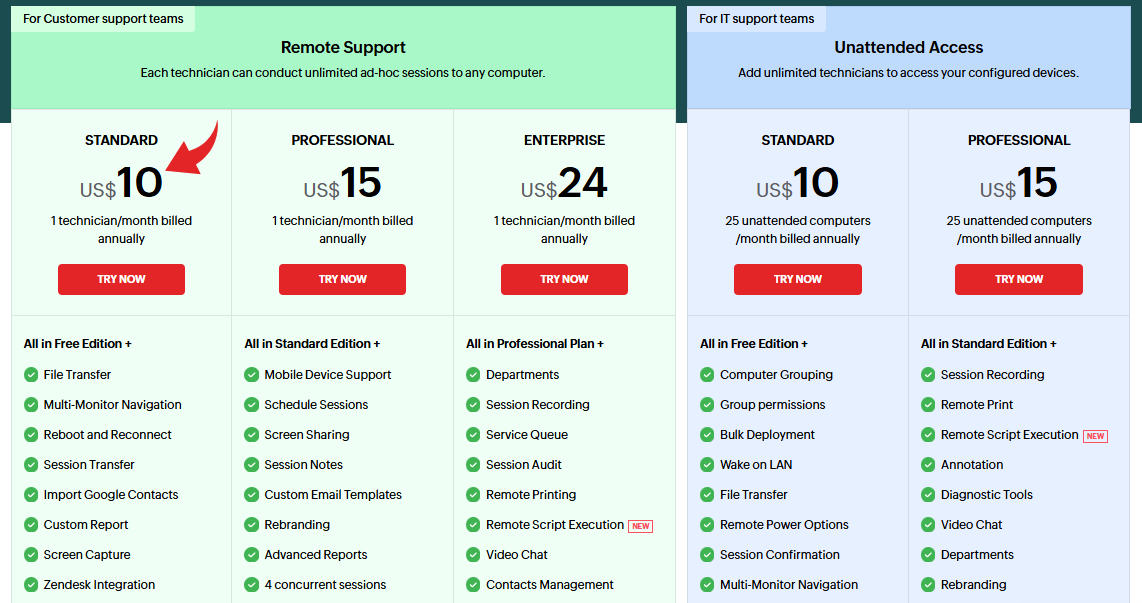Click the check icon beside Diagnostic Tools
The image size is (1142, 603).
(928, 494)
